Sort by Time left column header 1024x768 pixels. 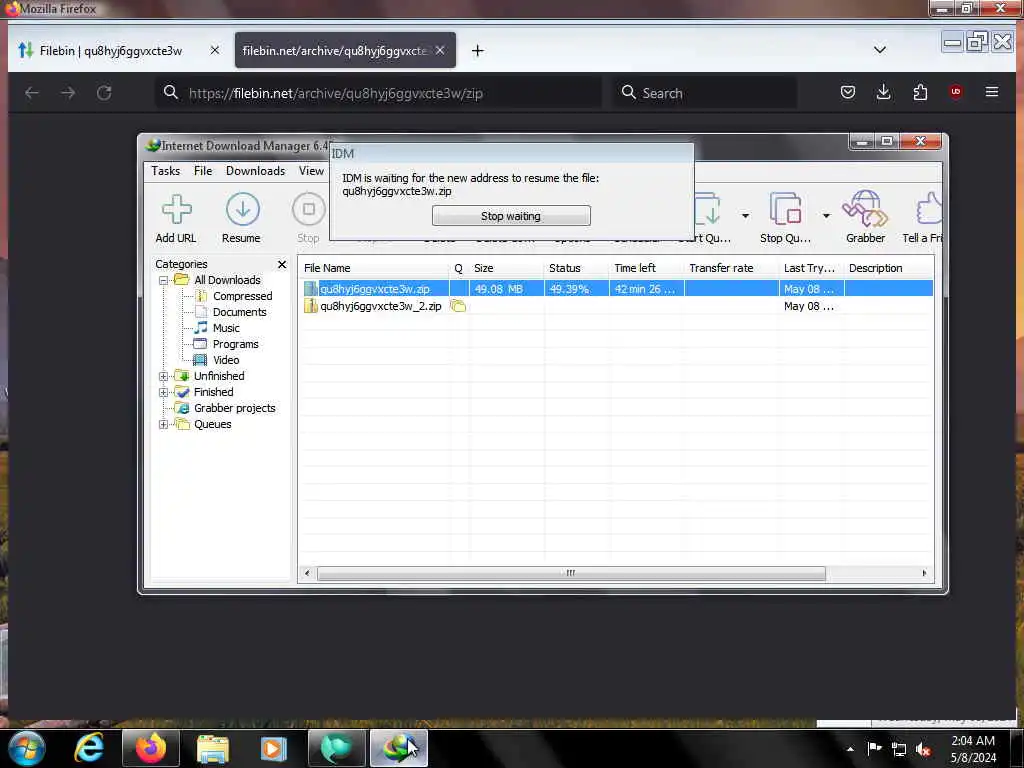[647, 268]
